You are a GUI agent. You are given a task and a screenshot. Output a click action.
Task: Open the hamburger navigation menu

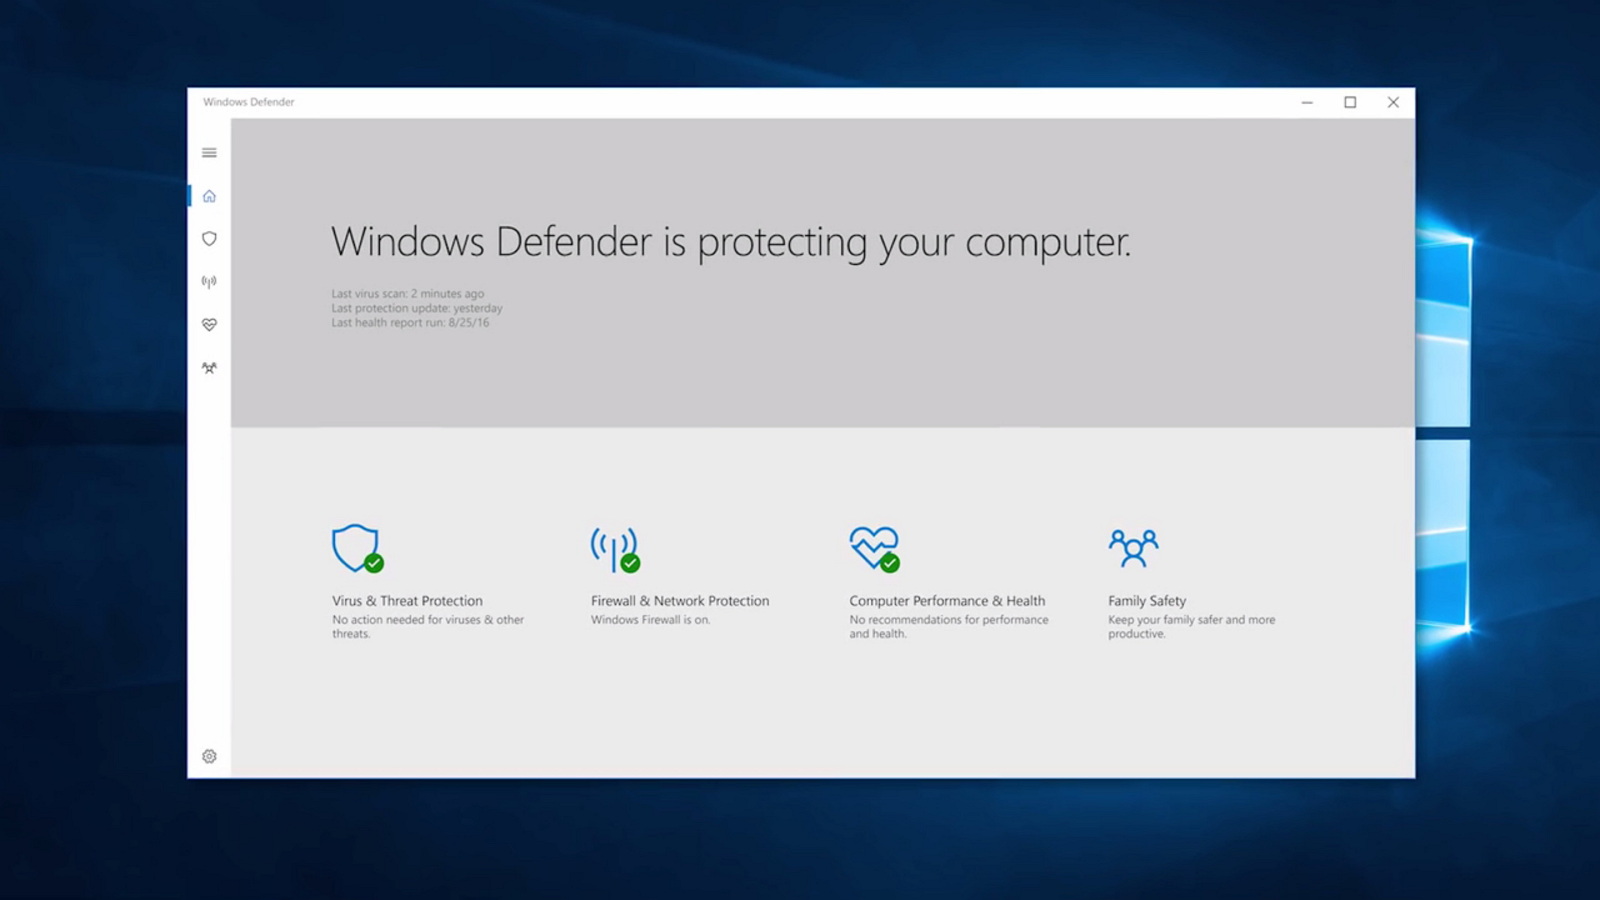pyautogui.click(x=209, y=153)
